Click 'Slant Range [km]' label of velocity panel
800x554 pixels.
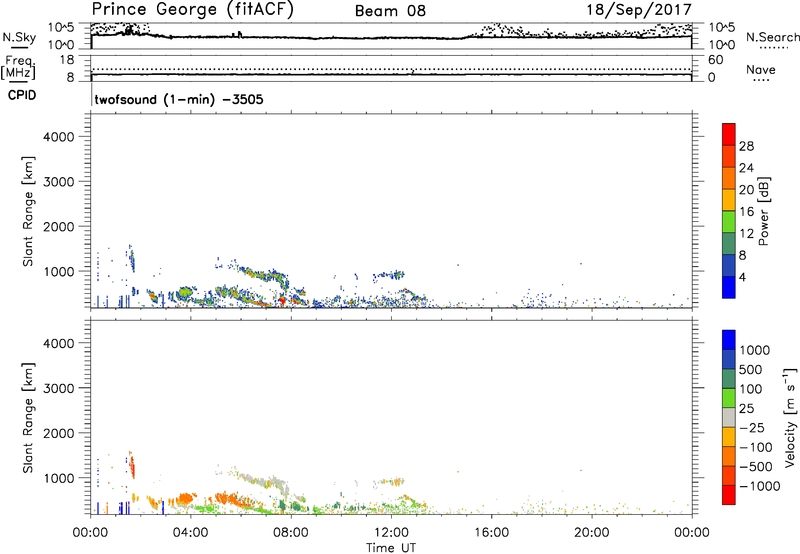(28, 417)
